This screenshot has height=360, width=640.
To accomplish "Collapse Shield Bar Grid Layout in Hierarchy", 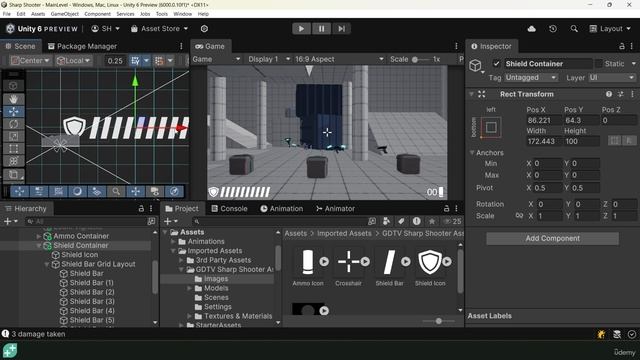I will [47, 264].
